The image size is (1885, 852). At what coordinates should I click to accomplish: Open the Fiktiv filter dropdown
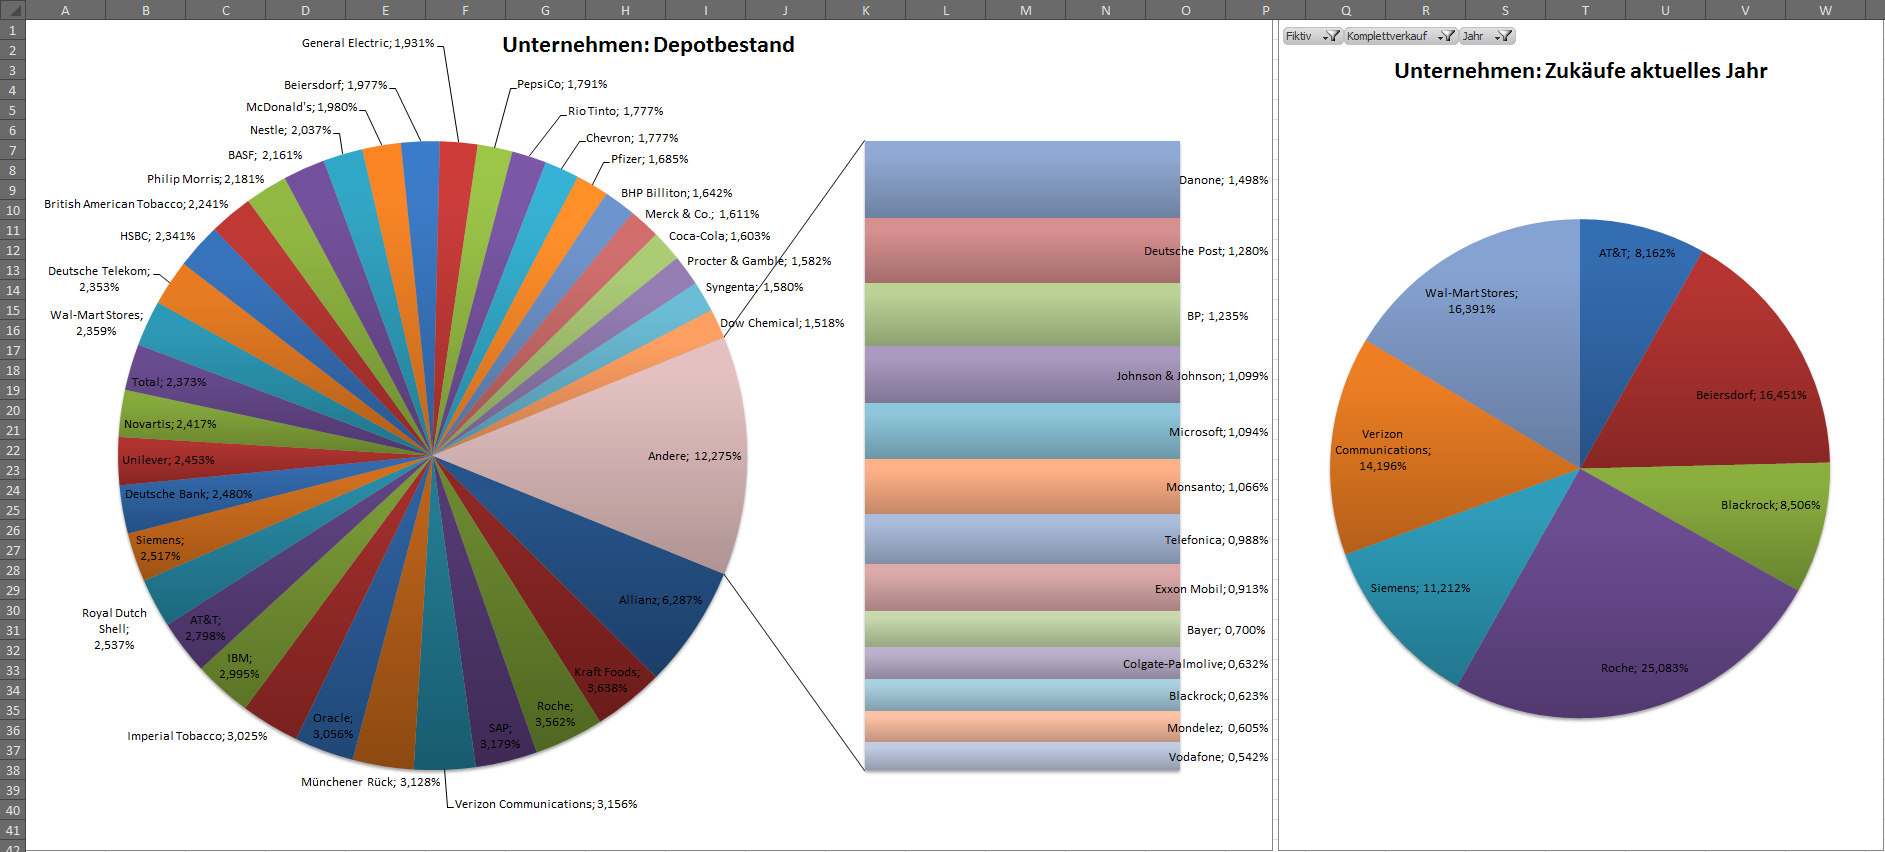tap(1312, 36)
